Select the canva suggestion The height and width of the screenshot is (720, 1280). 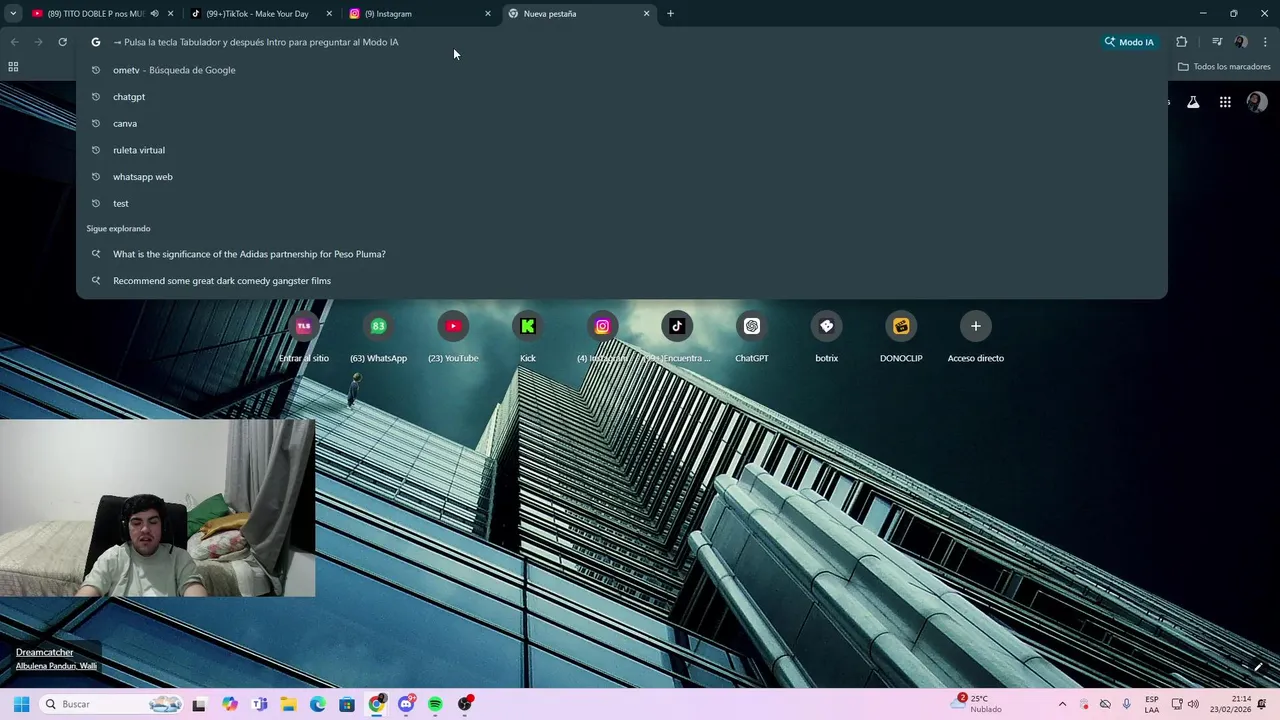622,123
